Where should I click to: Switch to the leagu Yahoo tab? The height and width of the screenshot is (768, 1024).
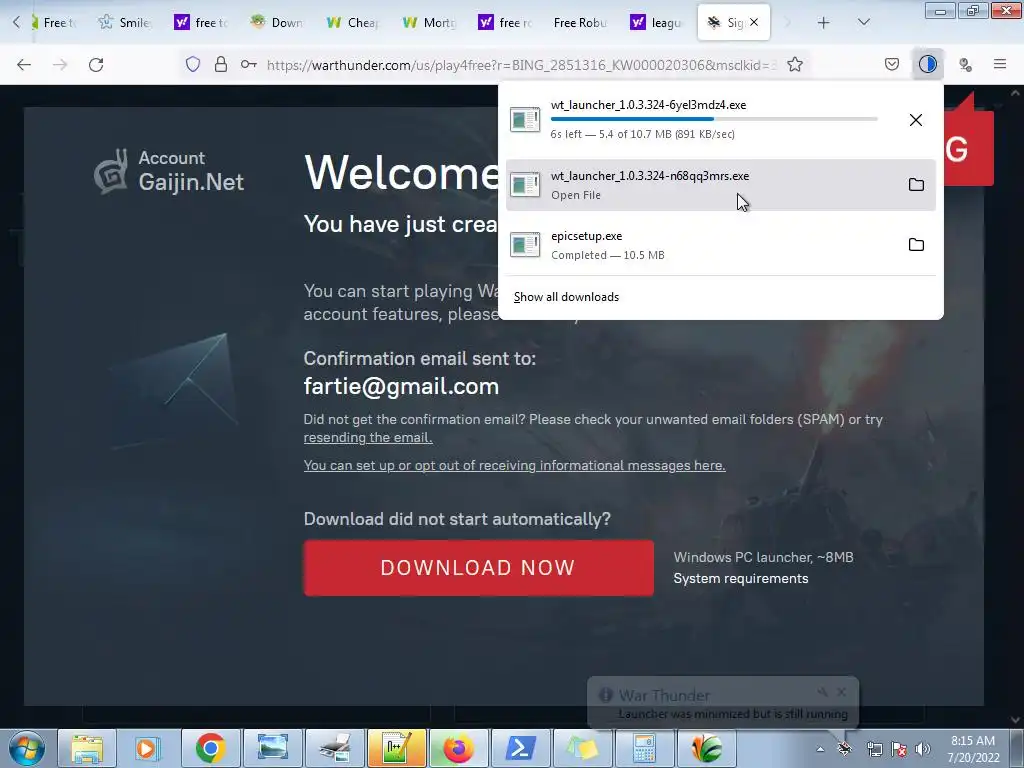pyautogui.click(x=656, y=22)
